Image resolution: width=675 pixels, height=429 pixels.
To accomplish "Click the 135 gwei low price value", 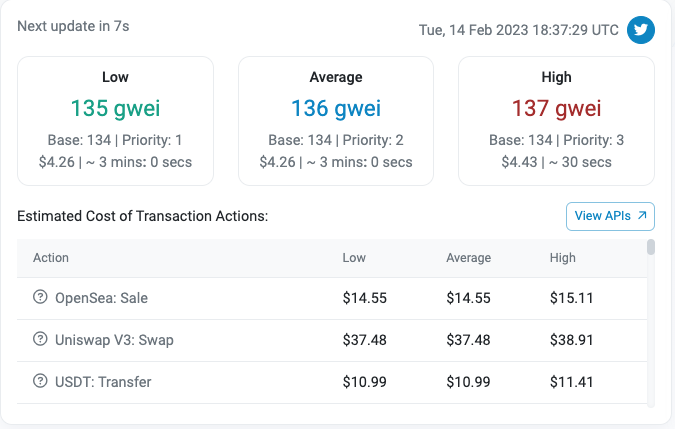I will click(115, 108).
